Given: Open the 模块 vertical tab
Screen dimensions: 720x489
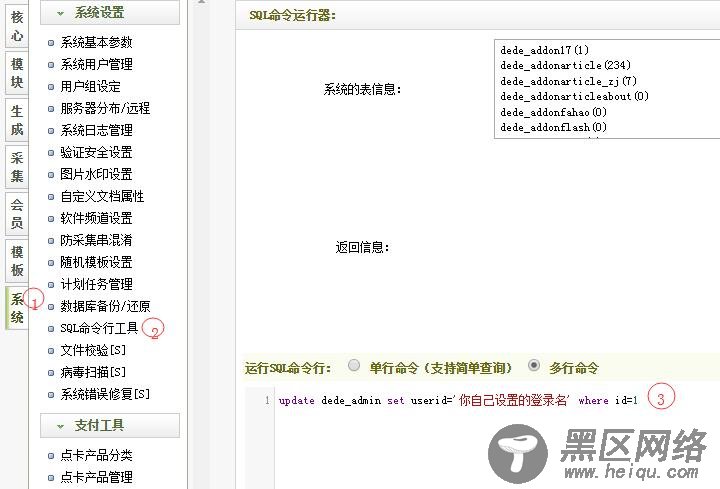Looking at the screenshot, I should 17,73.
